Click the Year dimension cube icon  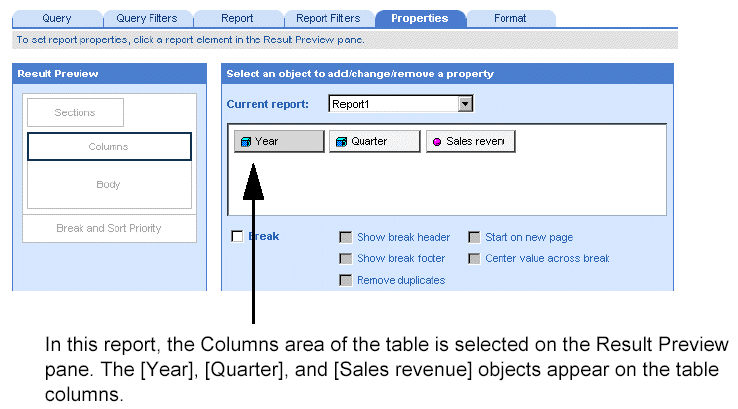[x=246, y=142]
